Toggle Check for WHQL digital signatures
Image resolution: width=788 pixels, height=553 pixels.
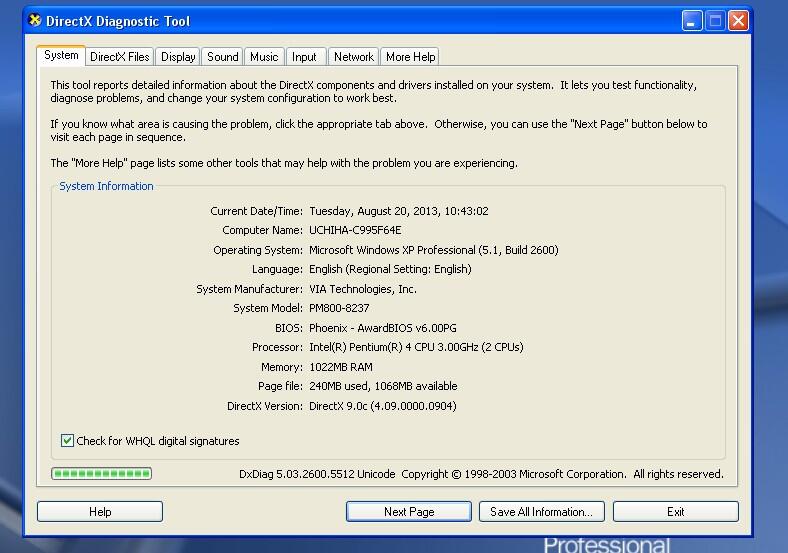67,441
